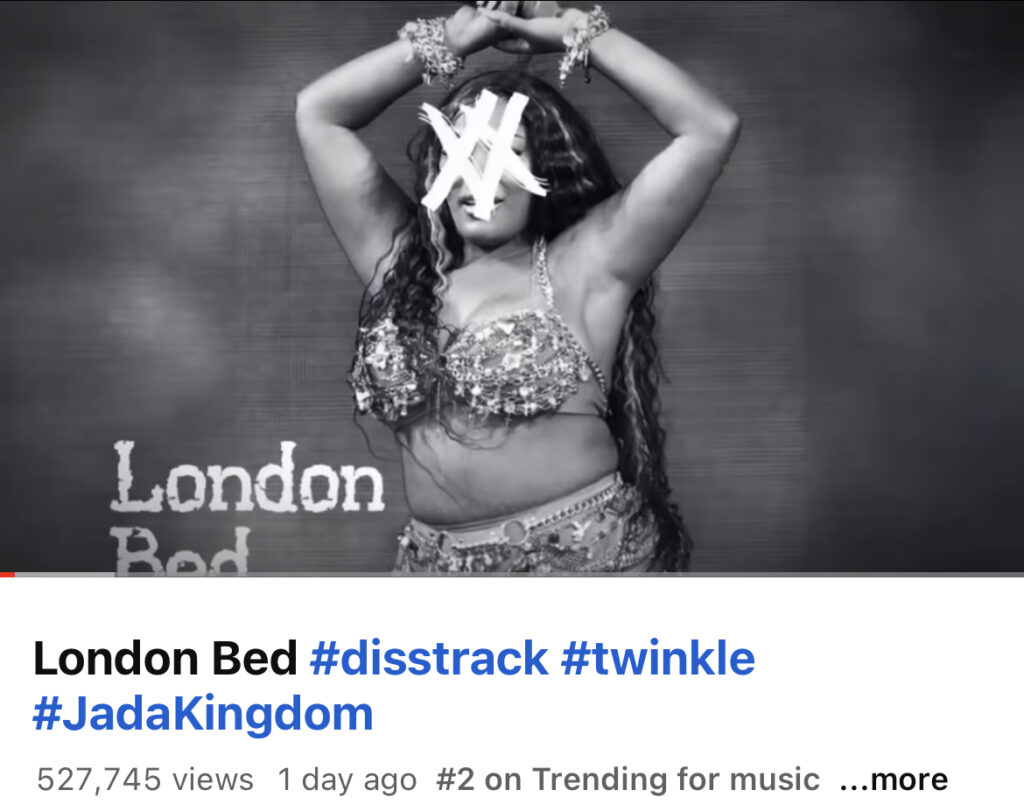Click #2 on Trending for music
The height and width of the screenshot is (811, 1024).
pos(628,779)
